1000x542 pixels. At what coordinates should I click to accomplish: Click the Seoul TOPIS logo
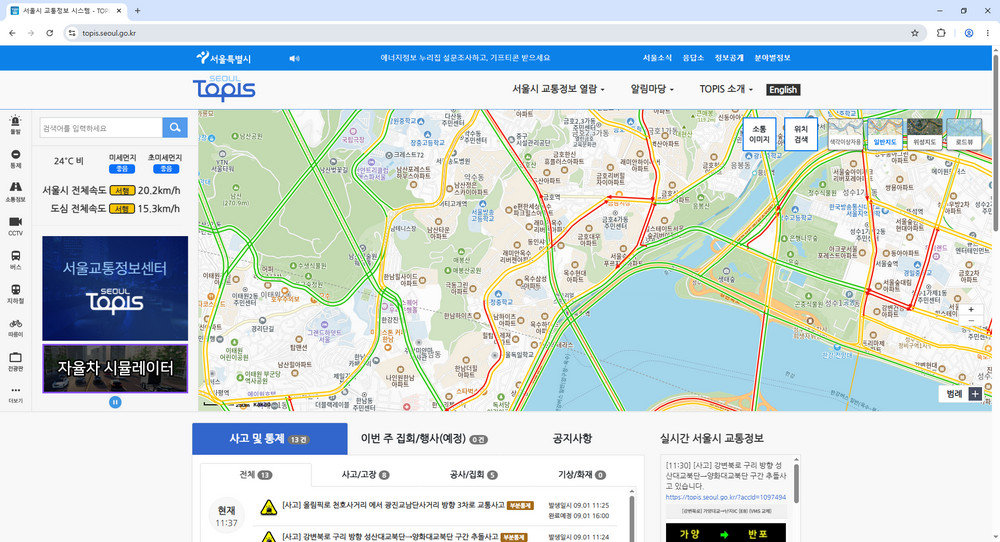(x=224, y=89)
